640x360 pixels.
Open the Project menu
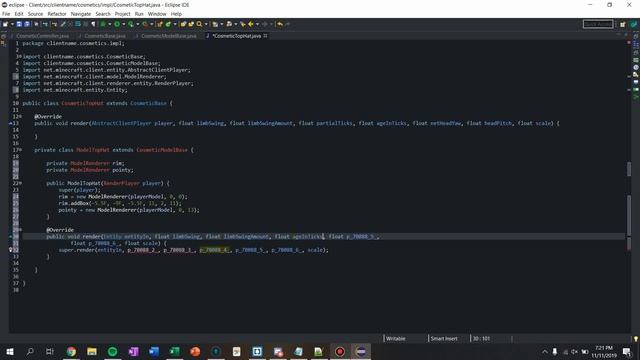(x=122, y=14)
